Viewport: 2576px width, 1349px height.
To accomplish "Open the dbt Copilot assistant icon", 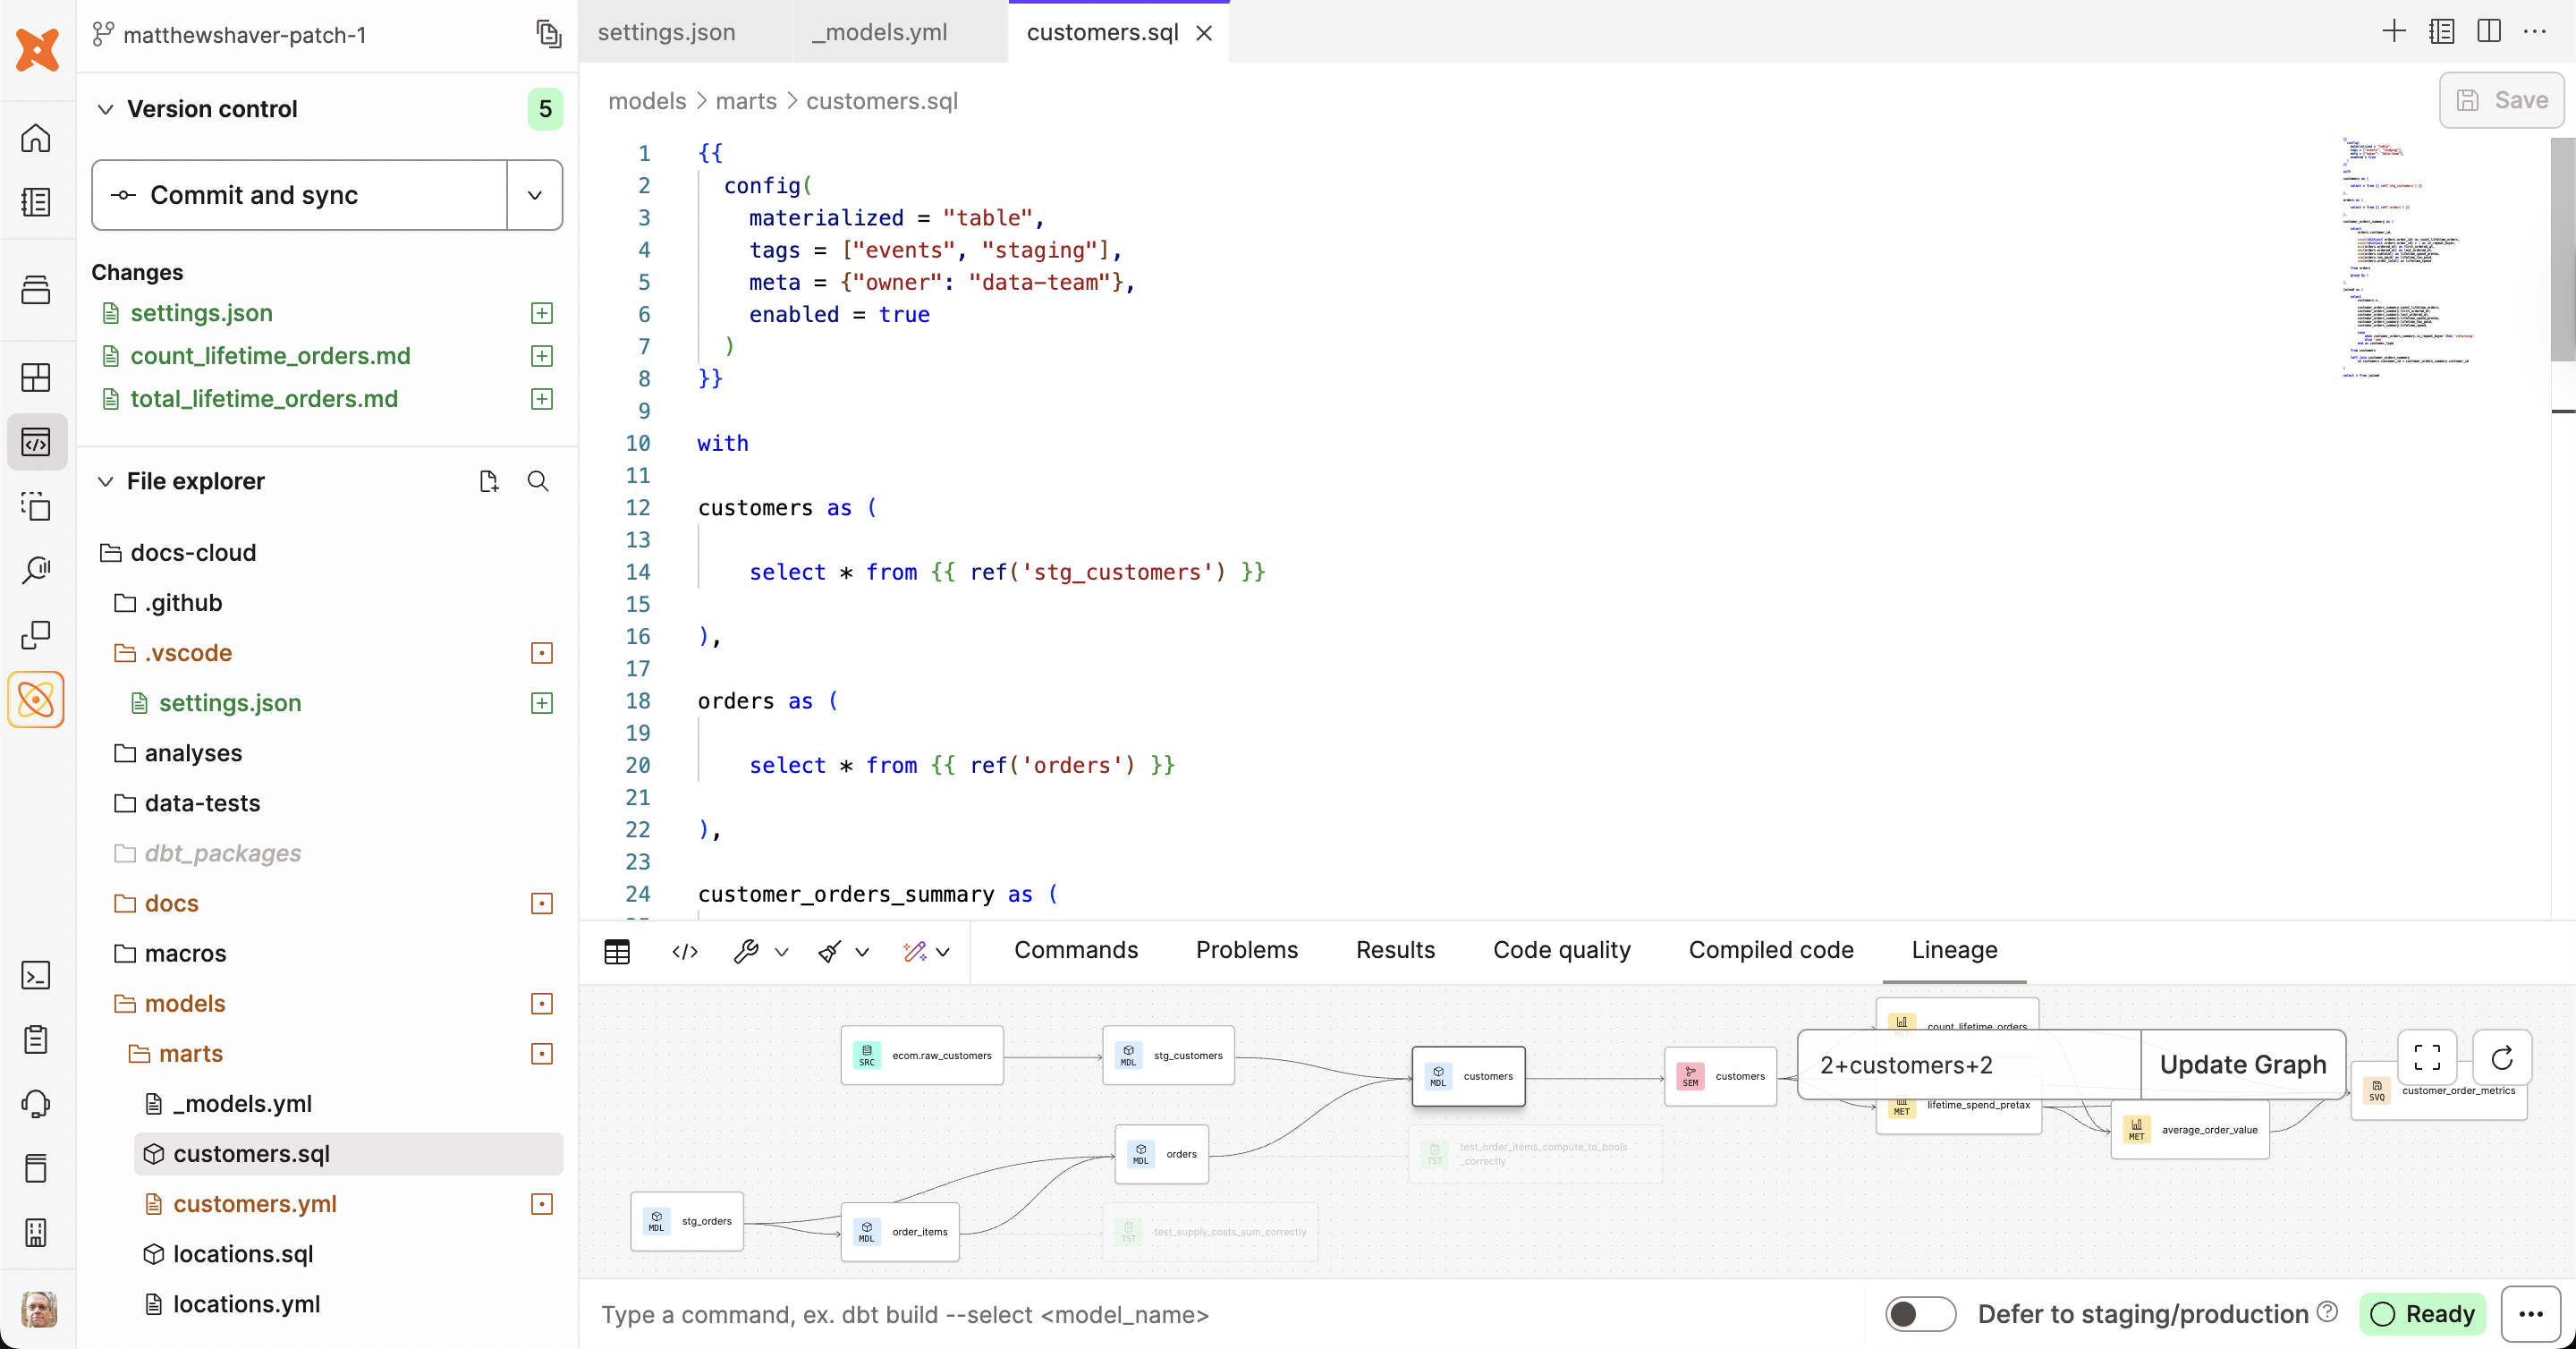I will point(37,700).
